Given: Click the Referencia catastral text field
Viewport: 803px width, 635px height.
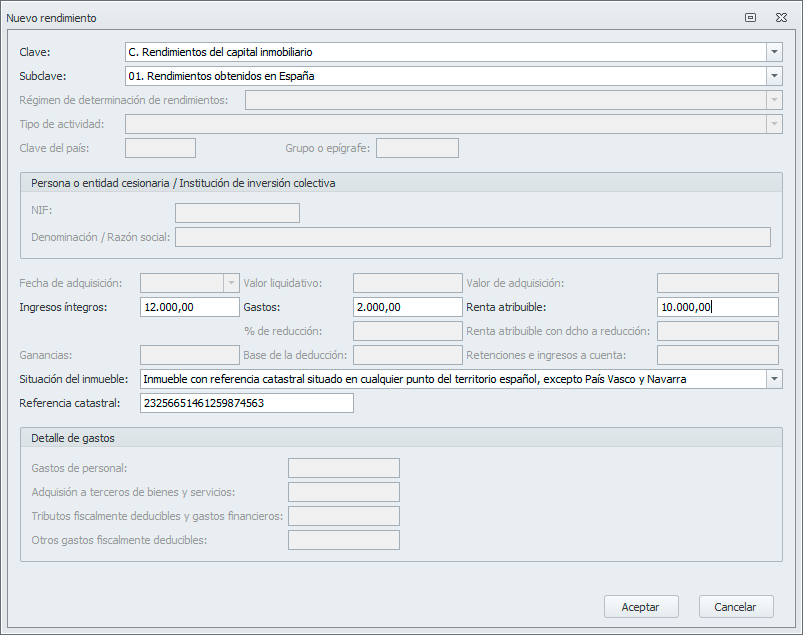Looking at the screenshot, I should click(247, 403).
